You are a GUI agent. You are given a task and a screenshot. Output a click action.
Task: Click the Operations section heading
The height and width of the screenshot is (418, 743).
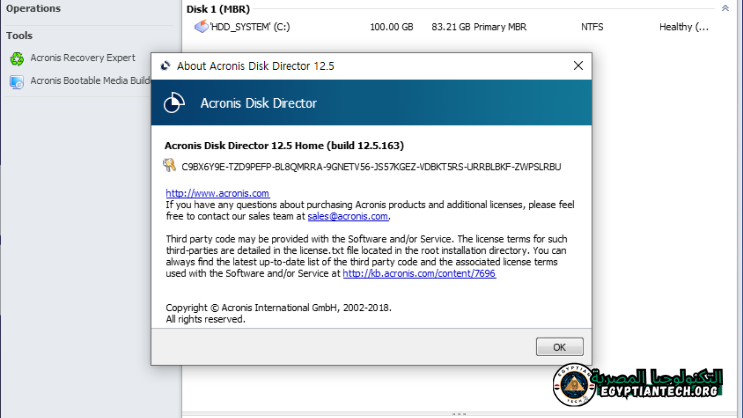point(33,9)
